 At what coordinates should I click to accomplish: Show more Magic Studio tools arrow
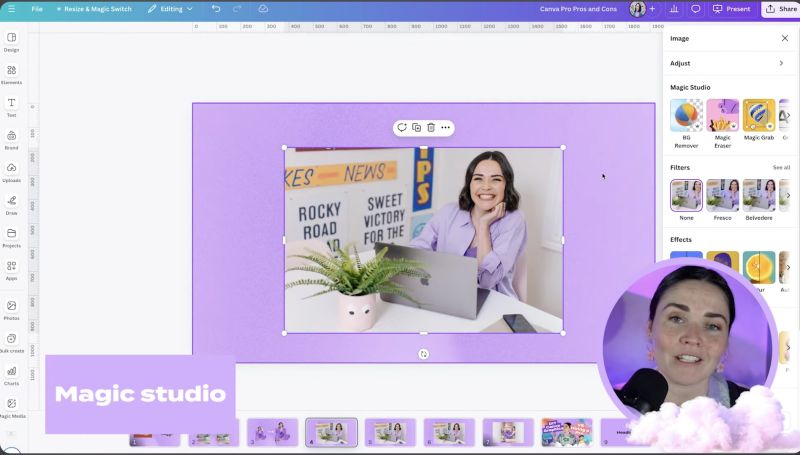click(x=788, y=115)
